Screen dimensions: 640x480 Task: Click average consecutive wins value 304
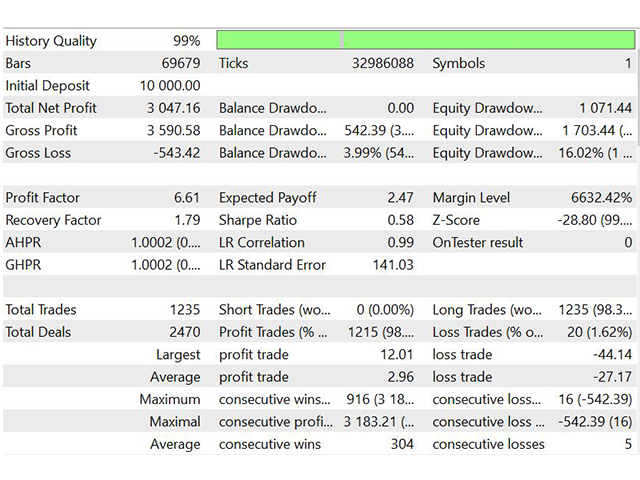(x=402, y=444)
